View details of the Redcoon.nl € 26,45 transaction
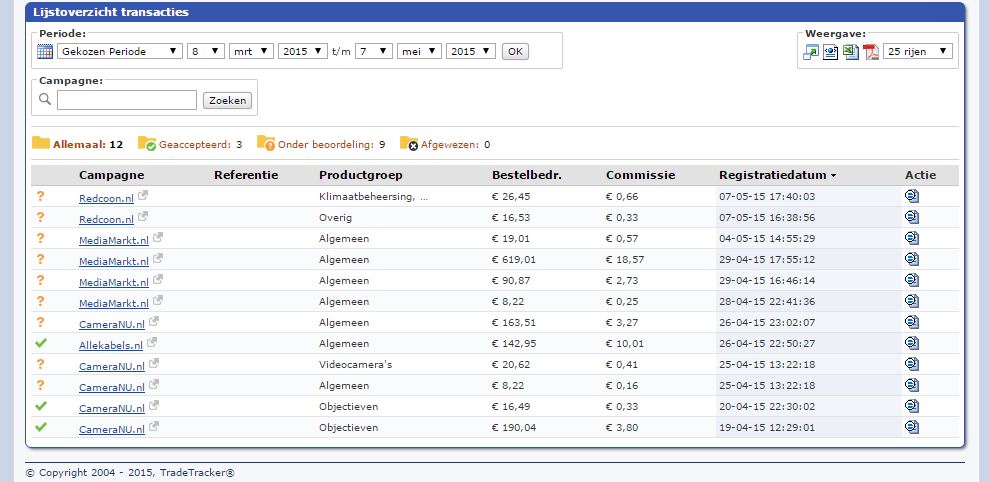The image size is (990, 482). [x=912, y=196]
